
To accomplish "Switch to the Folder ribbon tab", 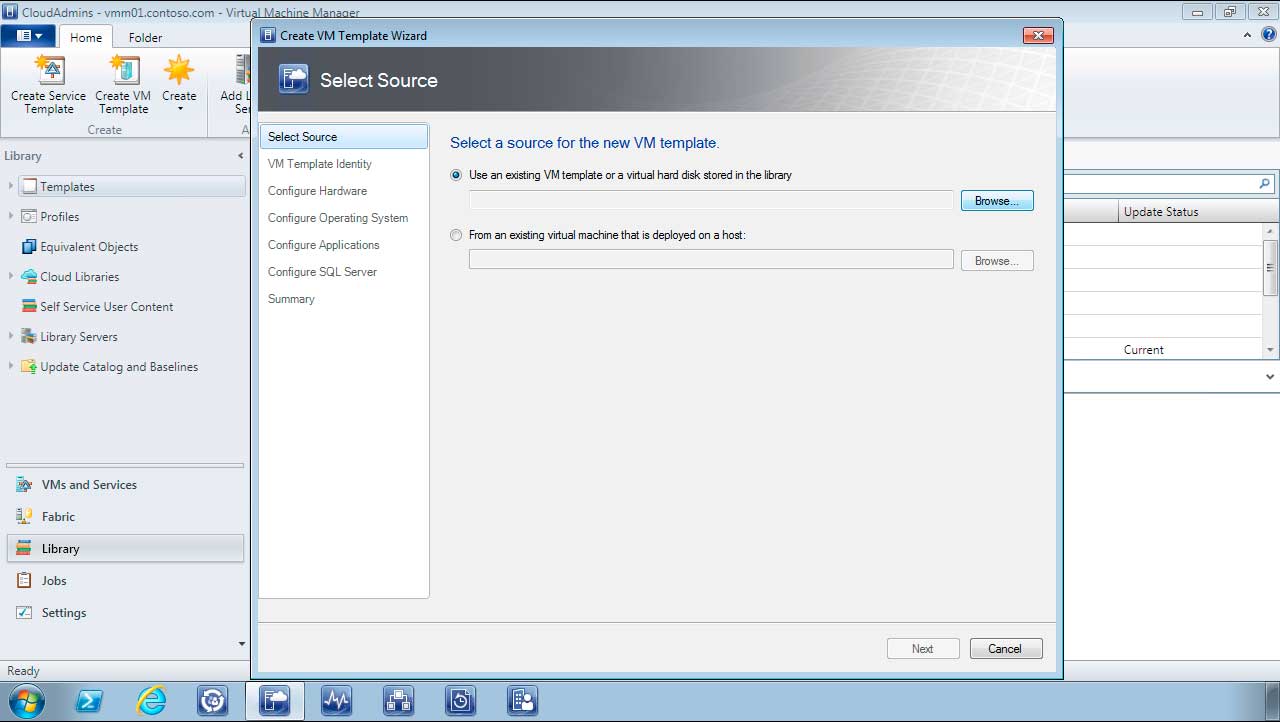I will pos(145,37).
